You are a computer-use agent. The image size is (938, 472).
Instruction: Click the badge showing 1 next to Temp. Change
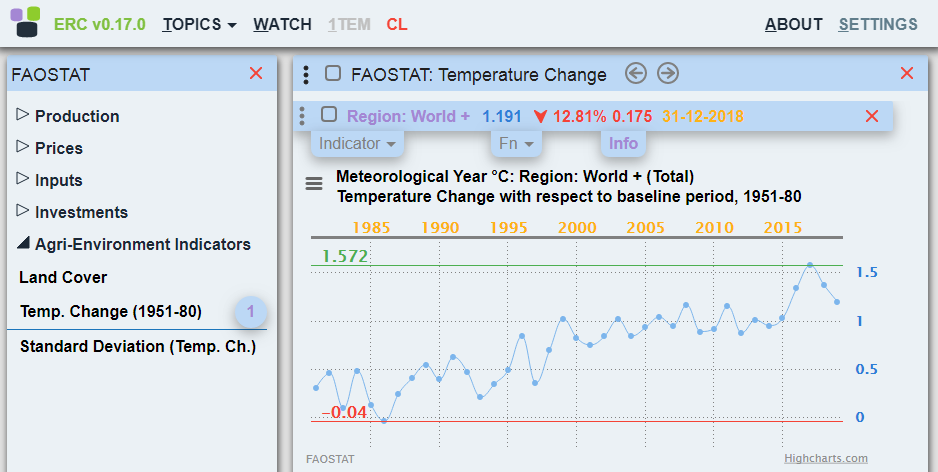pos(251,312)
